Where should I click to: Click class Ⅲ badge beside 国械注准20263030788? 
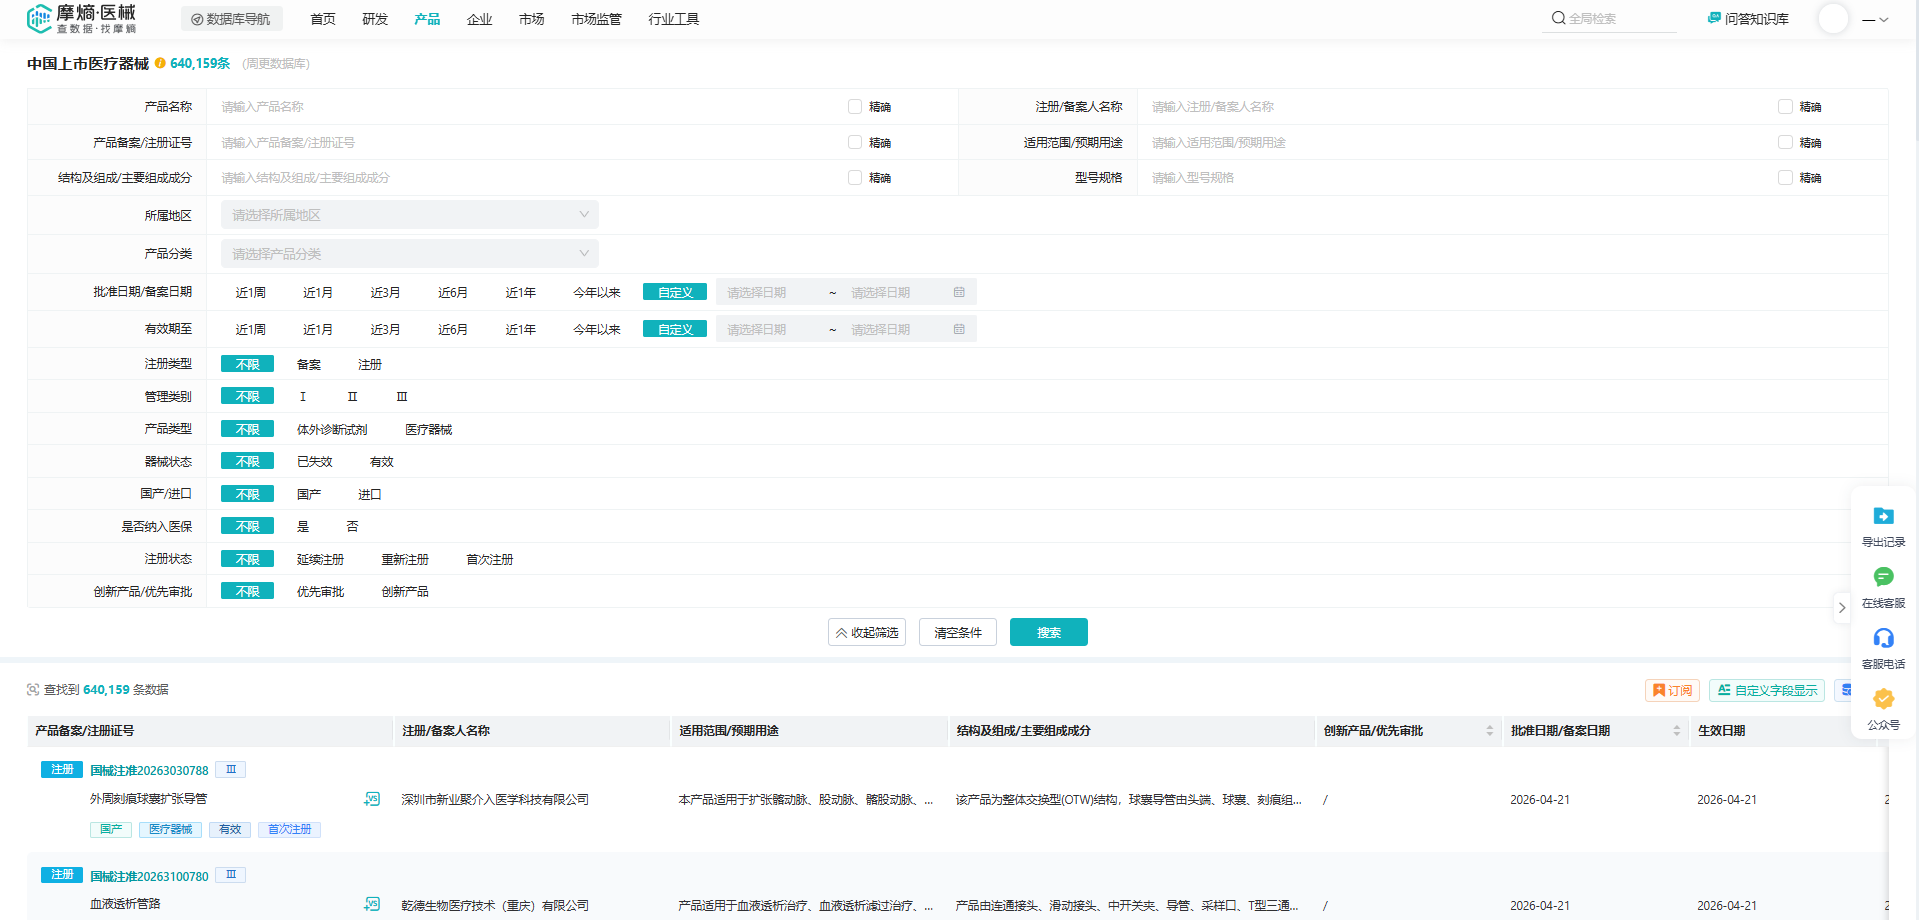tap(231, 770)
